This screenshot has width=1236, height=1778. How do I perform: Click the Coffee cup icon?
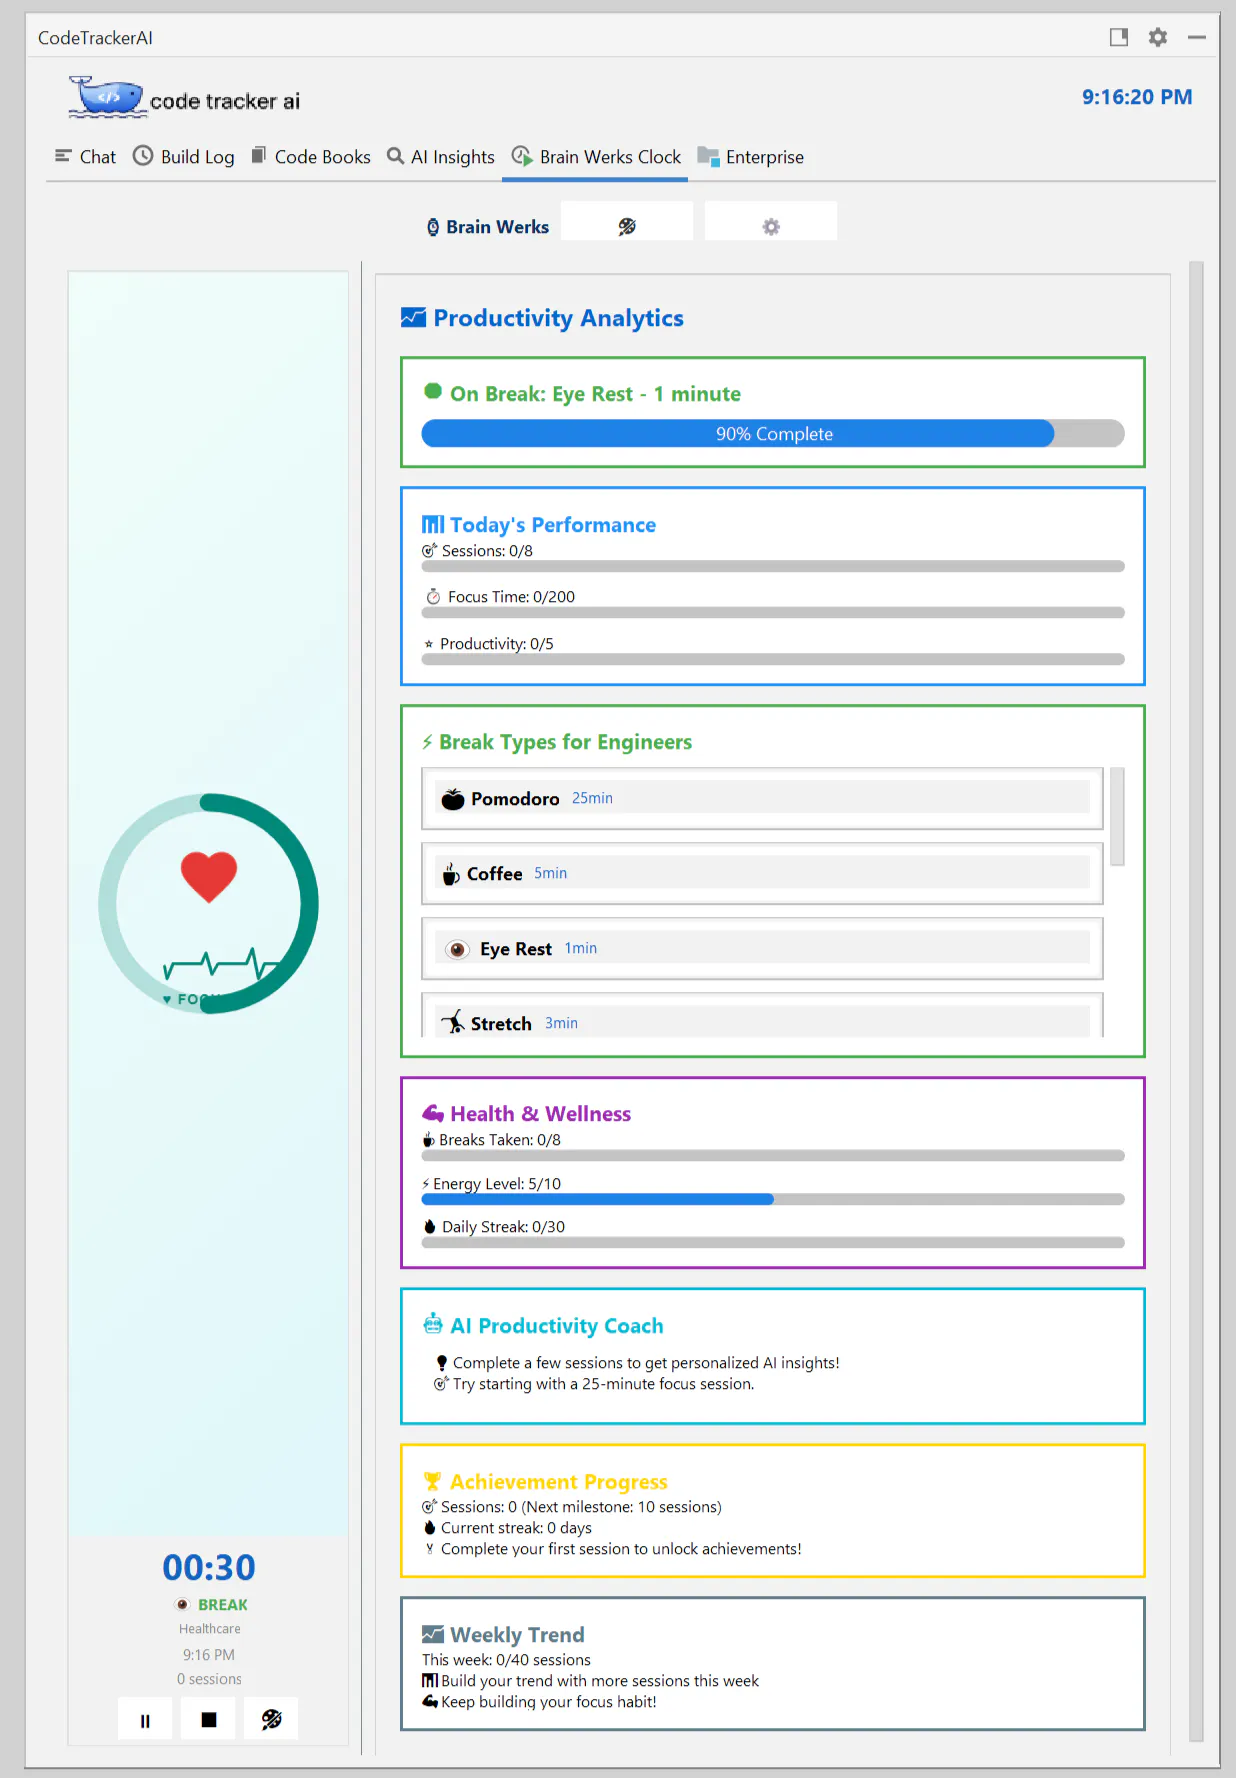point(451,873)
